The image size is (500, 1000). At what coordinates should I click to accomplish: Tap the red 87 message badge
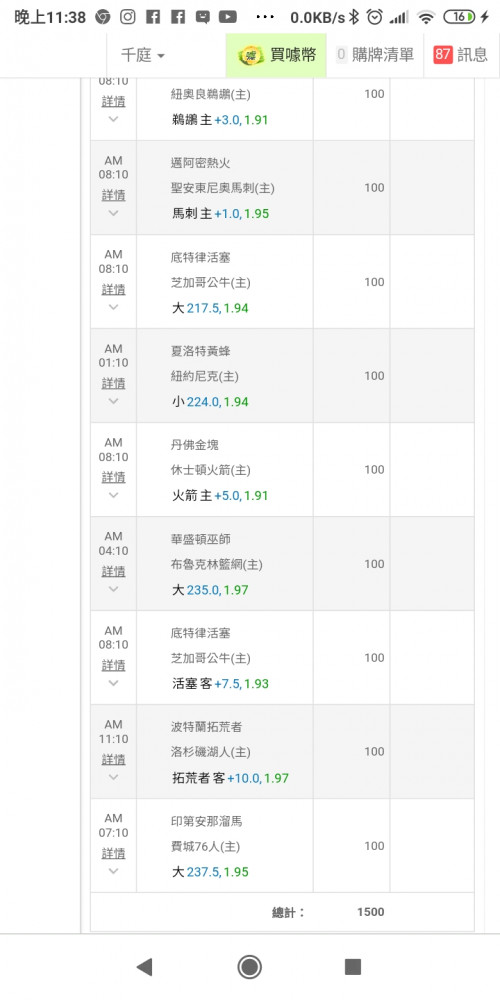[443, 55]
